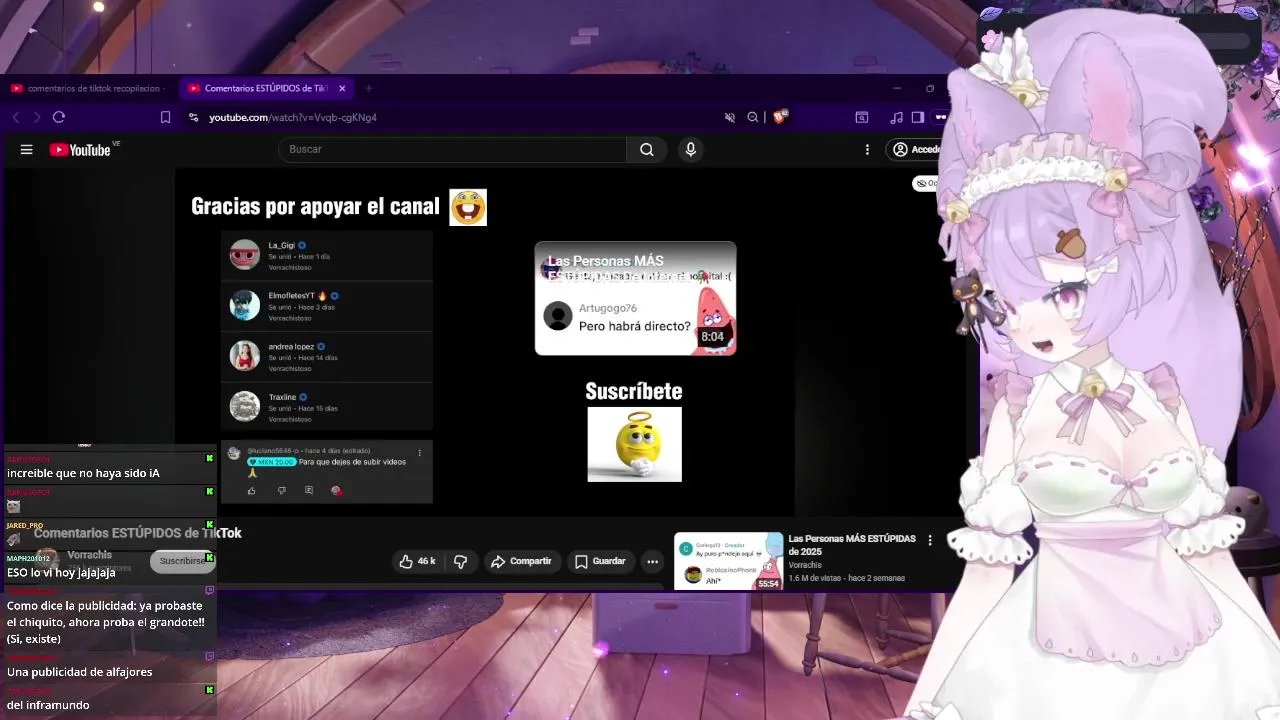
Task: Open site information icon beside the URL
Action: click(x=194, y=117)
